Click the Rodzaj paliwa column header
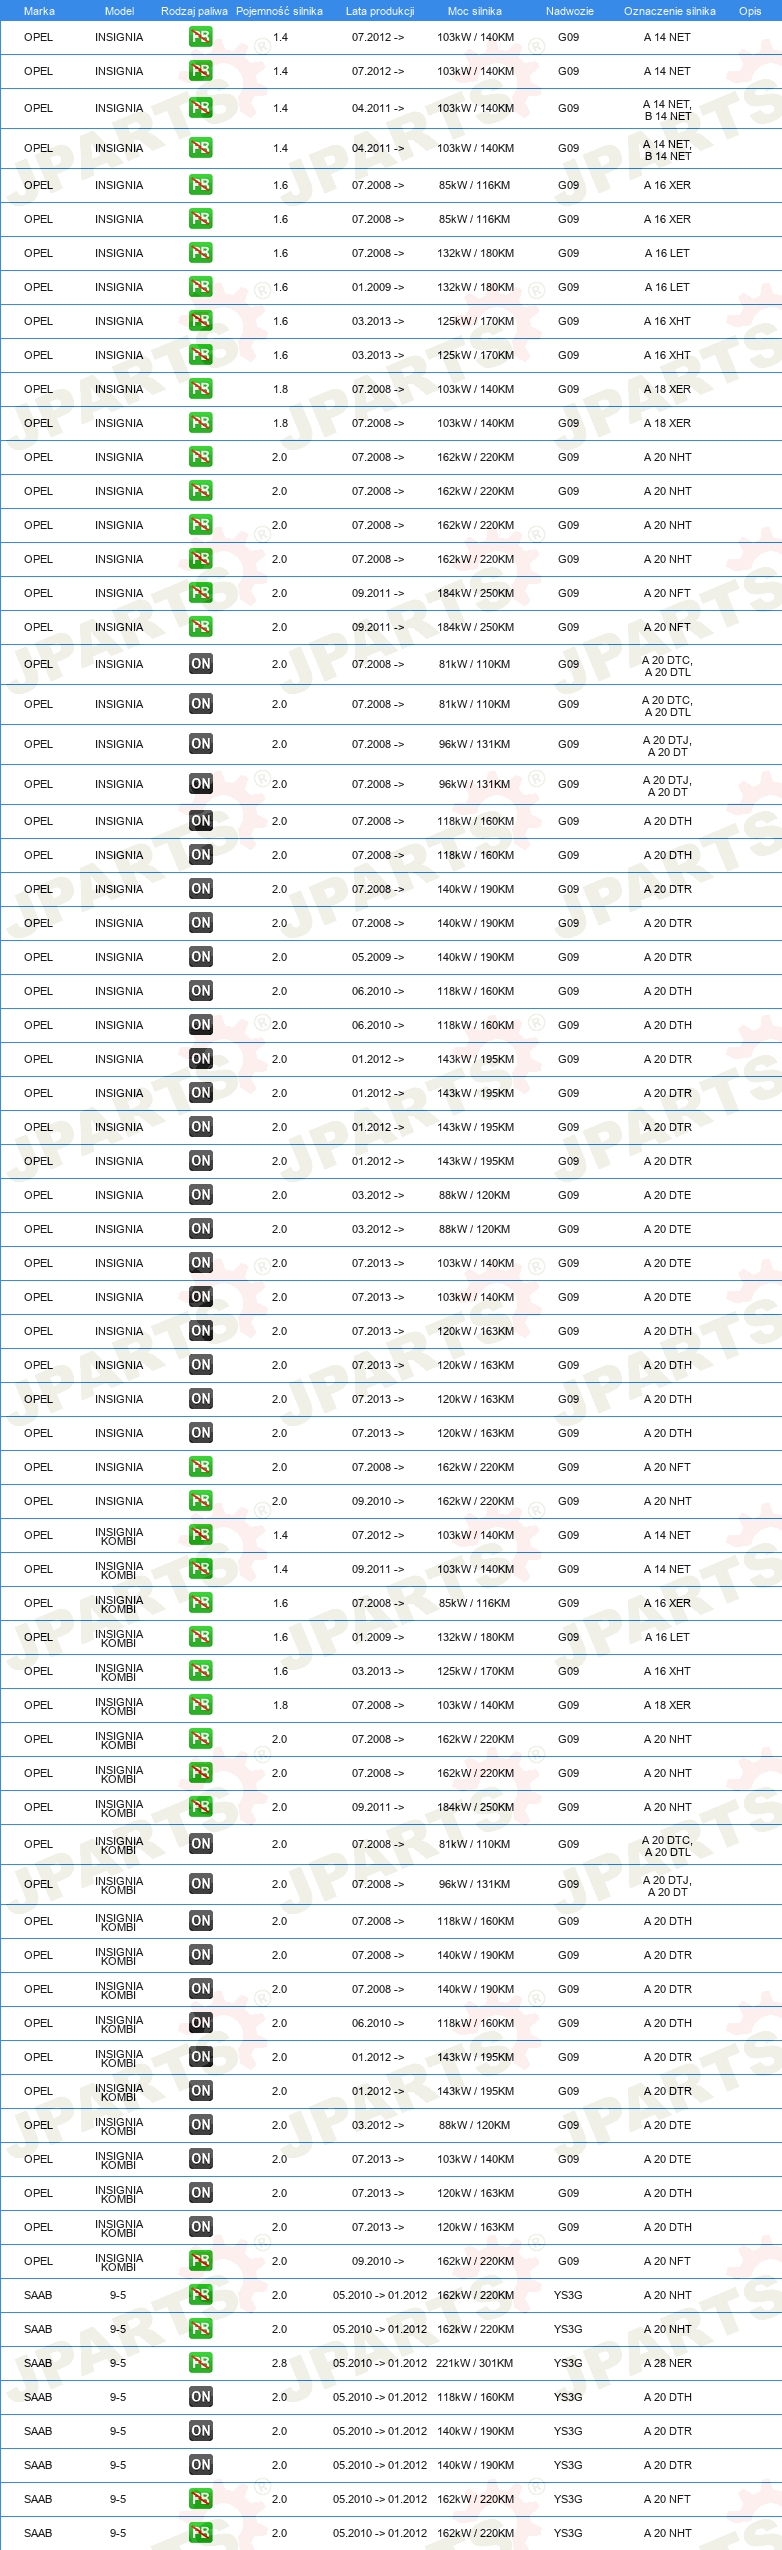 click(x=194, y=11)
